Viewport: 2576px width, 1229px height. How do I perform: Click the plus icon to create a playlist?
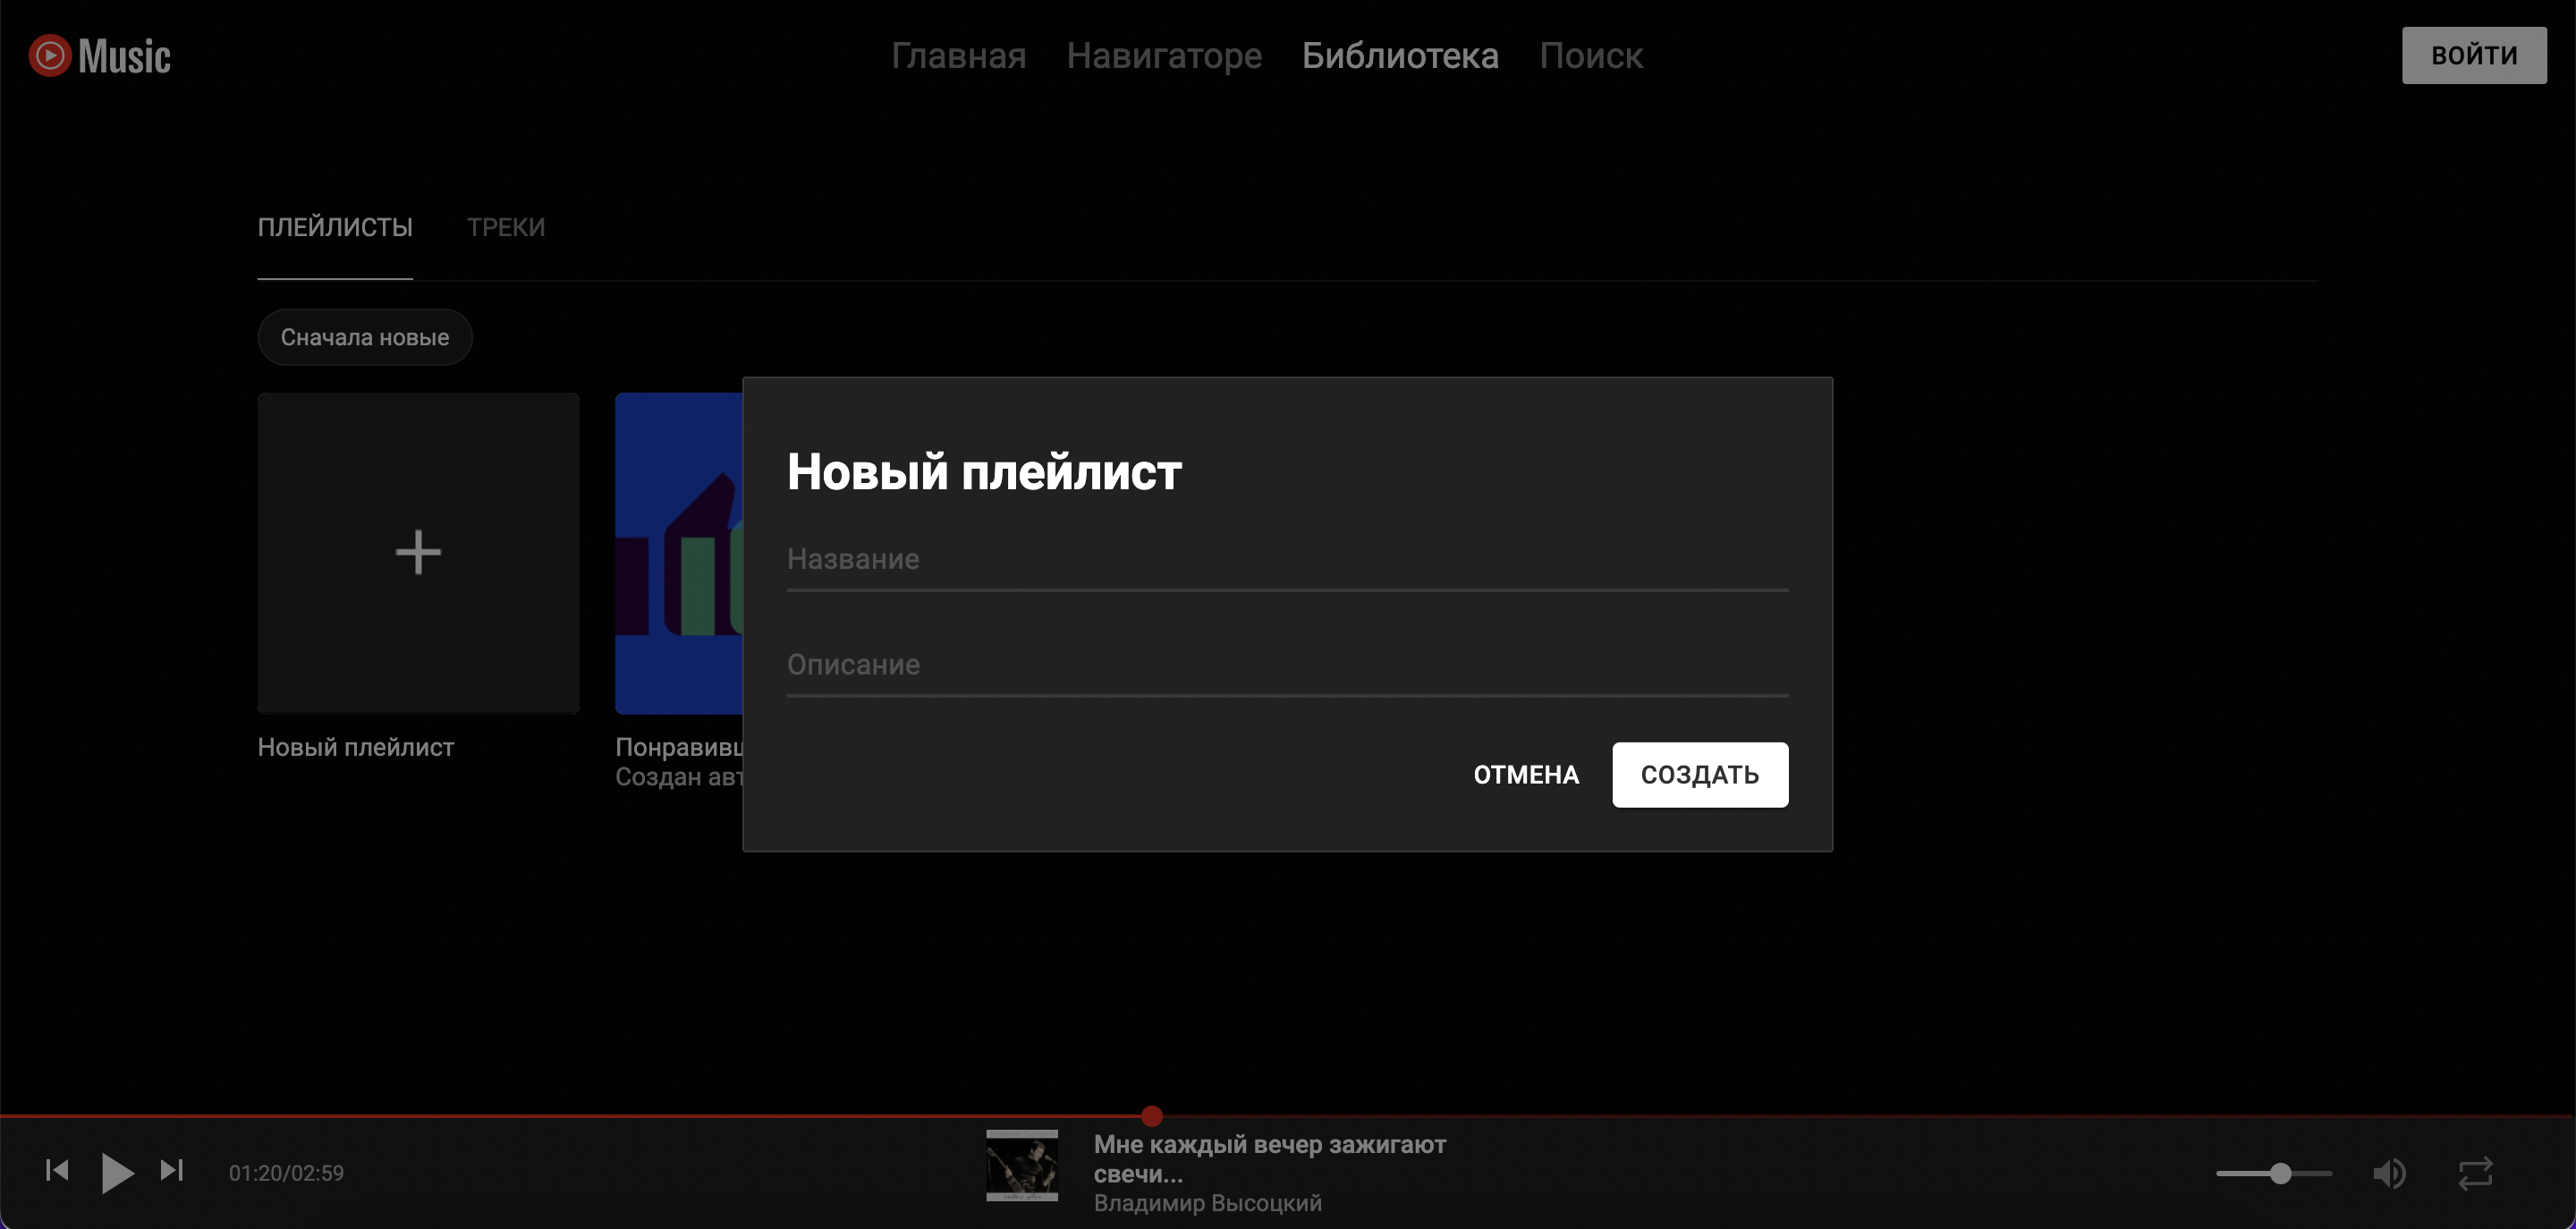[x=417, y=551]
